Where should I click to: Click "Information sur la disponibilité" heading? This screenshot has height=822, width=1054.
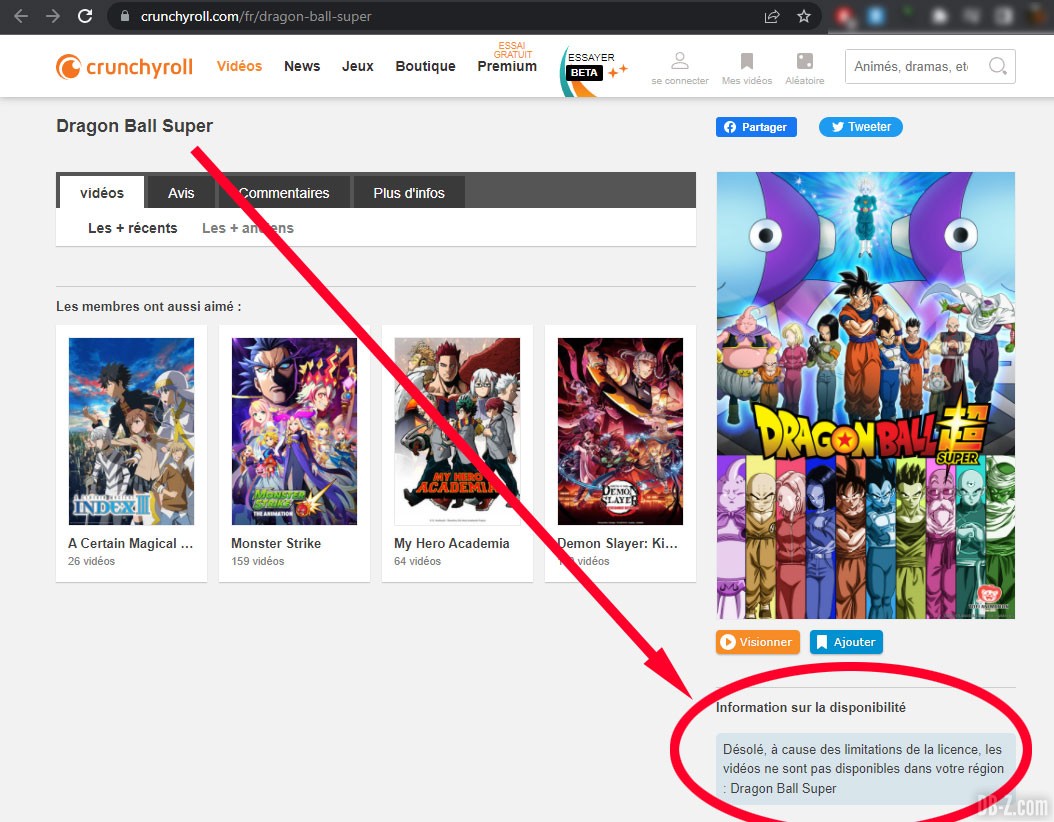[811, 707]
